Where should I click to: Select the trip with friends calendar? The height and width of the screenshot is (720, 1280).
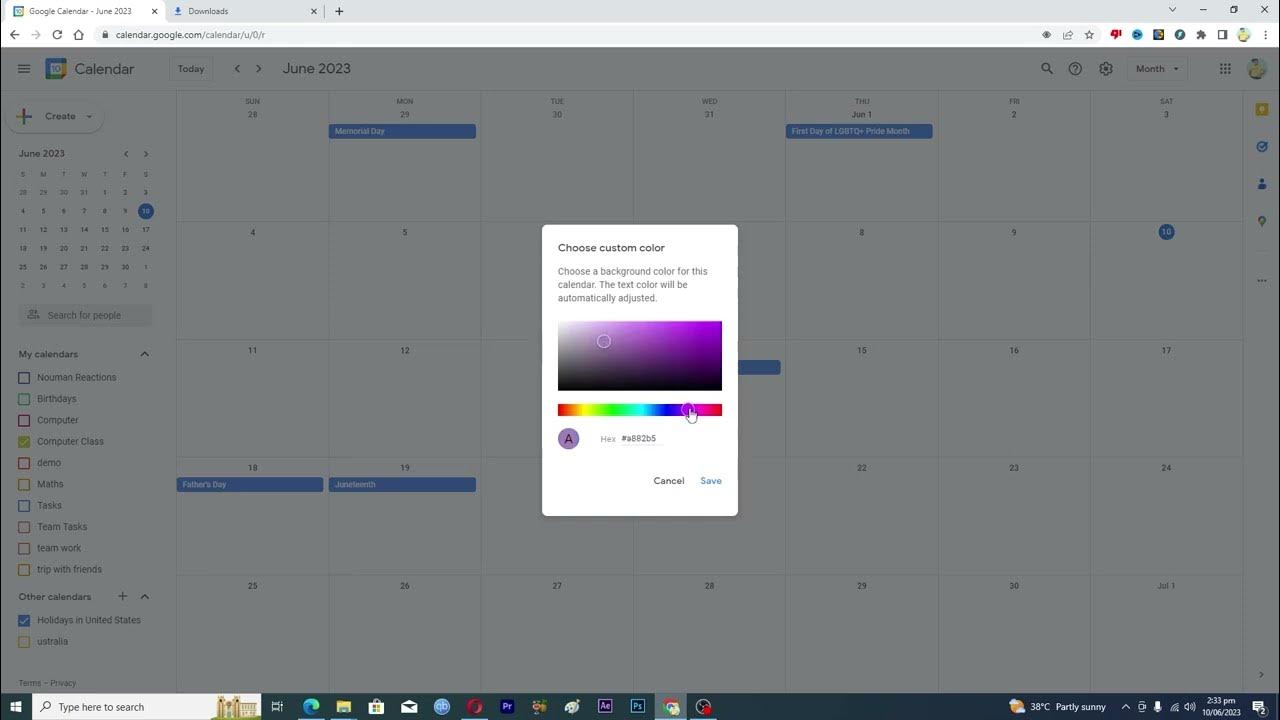[x=24, y=570]
